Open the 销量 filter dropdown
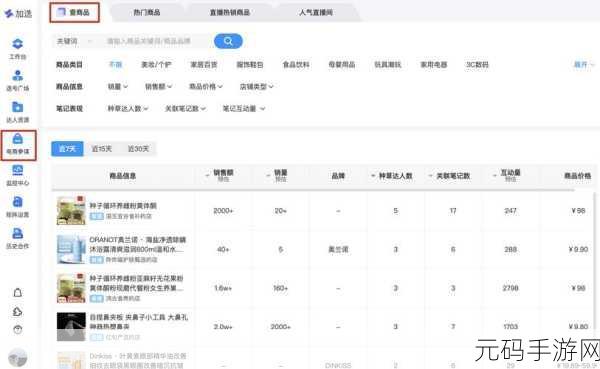The width and height of the screenshot is (600, 369). pos(117,87)
